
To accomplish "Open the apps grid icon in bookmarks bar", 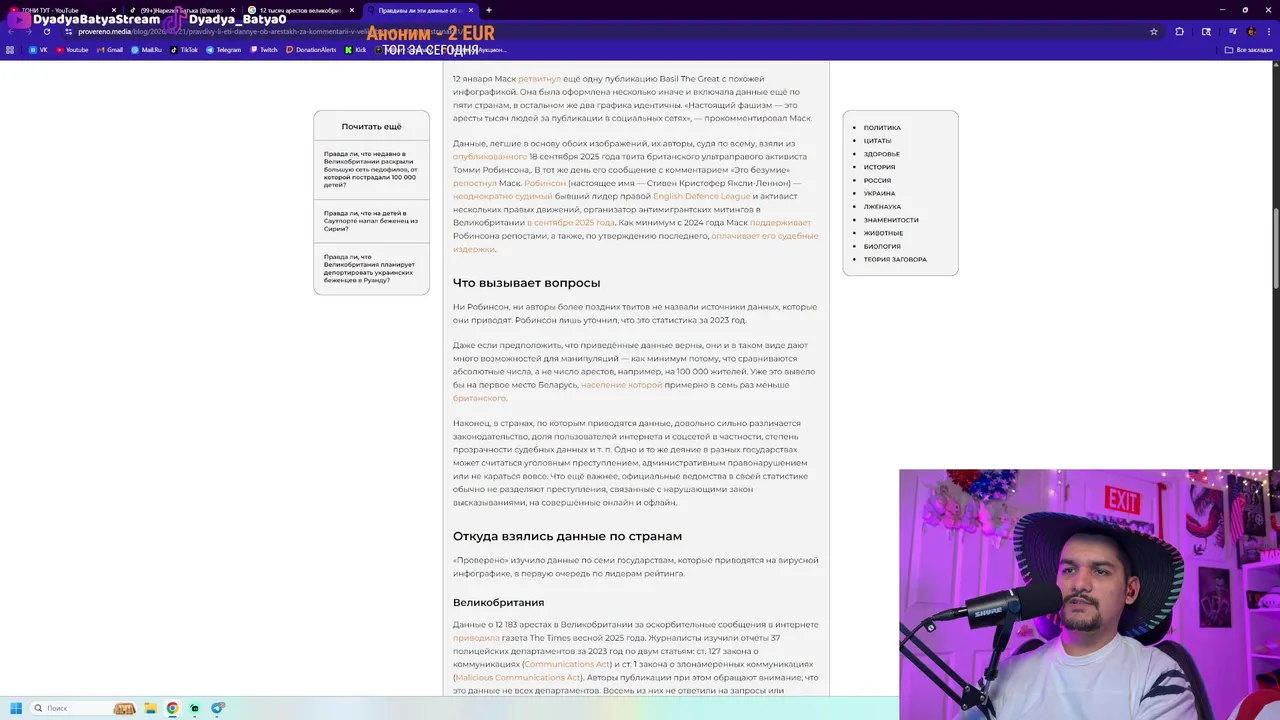I will click(x=11, y=49).
